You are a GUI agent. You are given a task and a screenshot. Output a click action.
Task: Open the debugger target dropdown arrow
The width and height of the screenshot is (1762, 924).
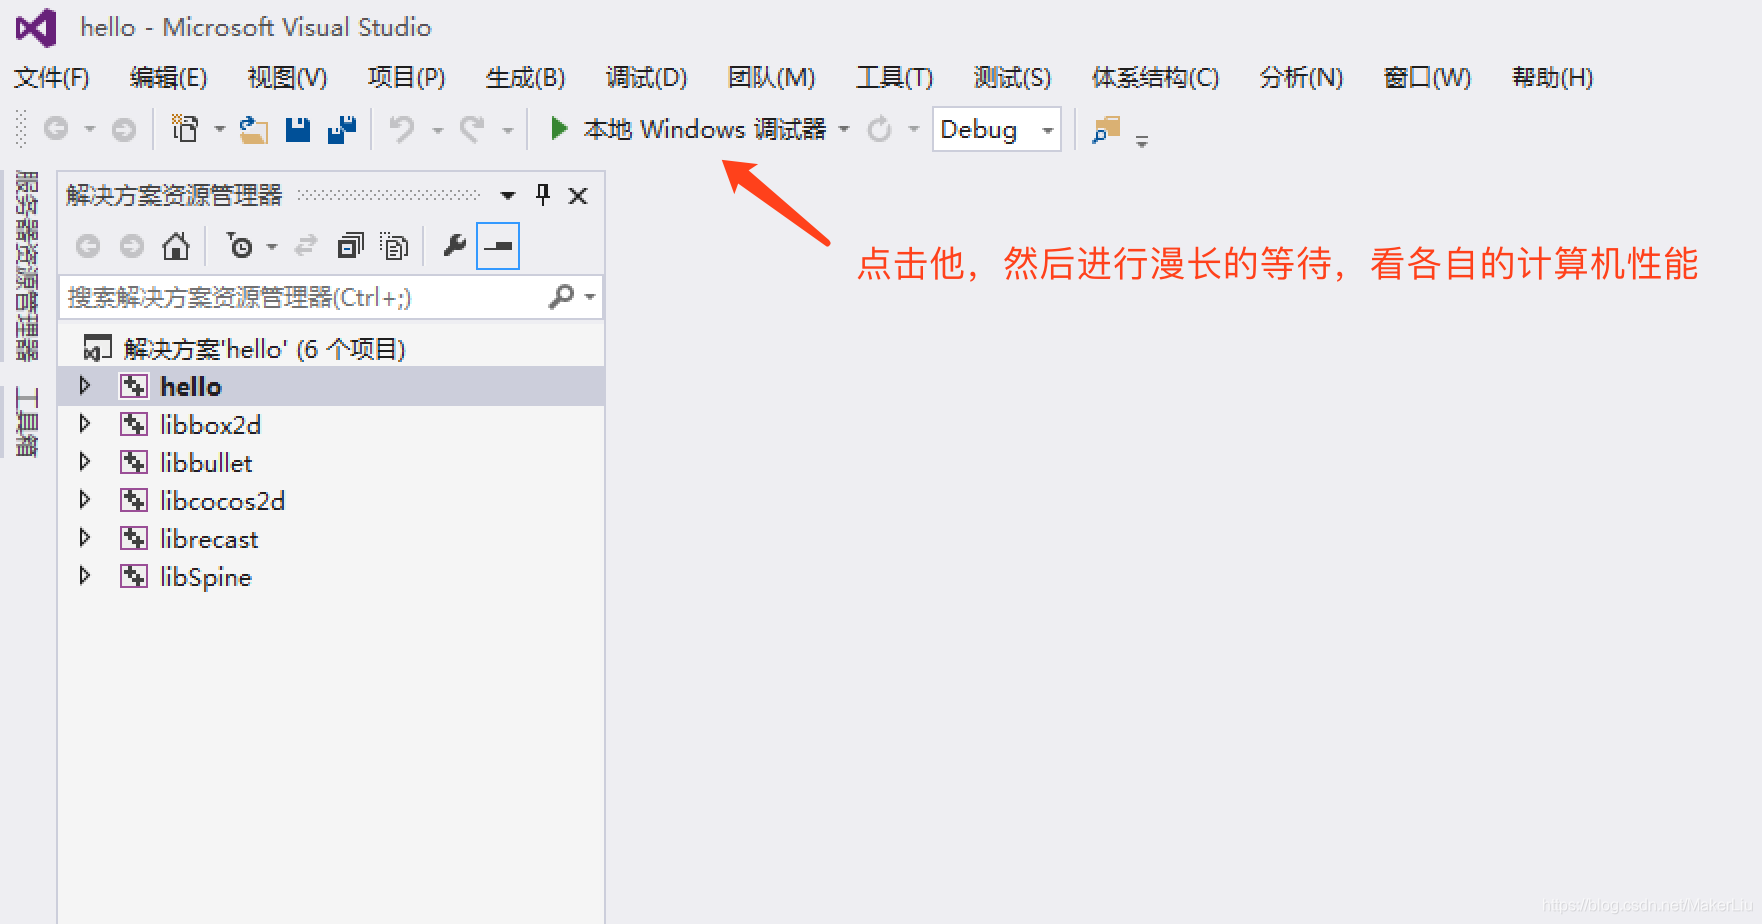(844, 129)
